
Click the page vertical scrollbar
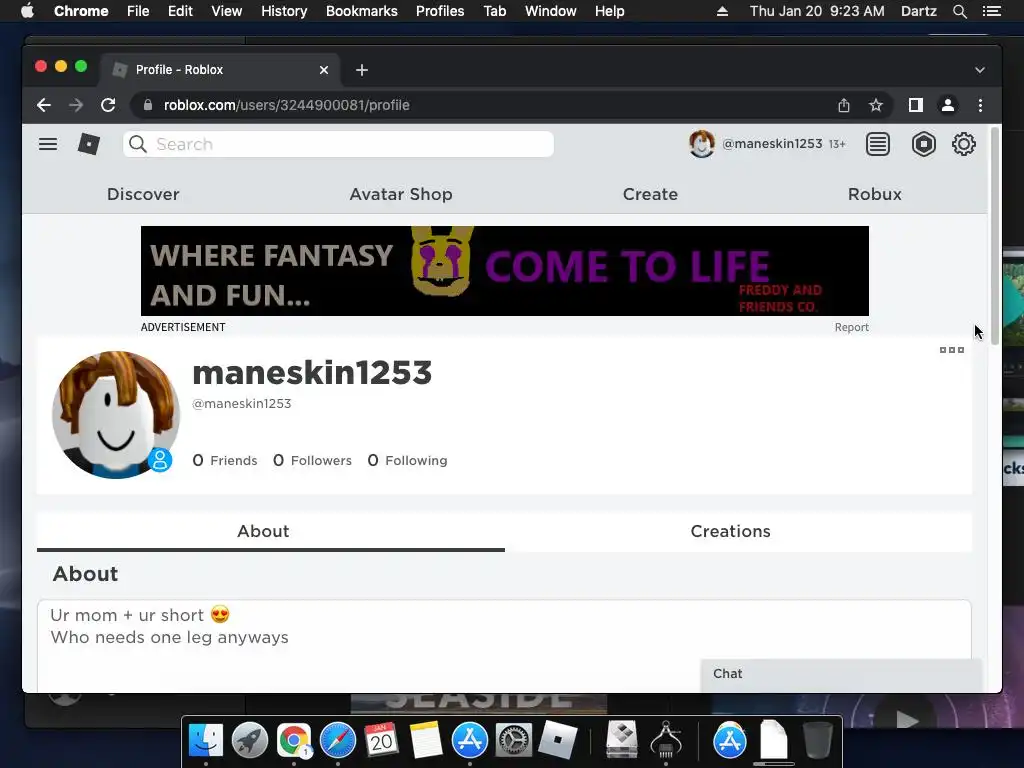pos(995,236)
